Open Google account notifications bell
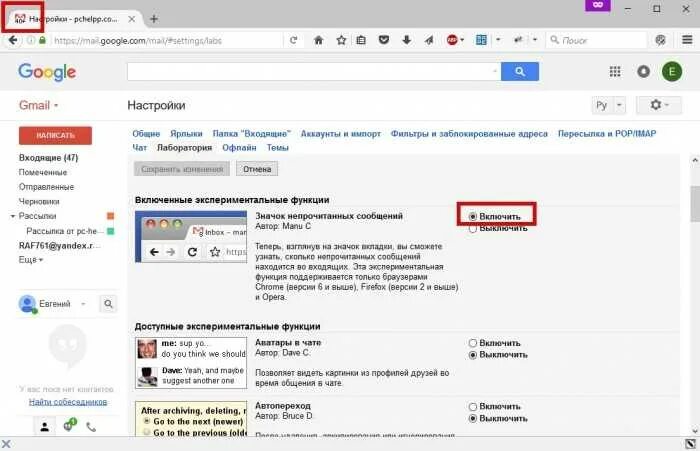Viewport: 700px width, 451px height. point(643,71)
